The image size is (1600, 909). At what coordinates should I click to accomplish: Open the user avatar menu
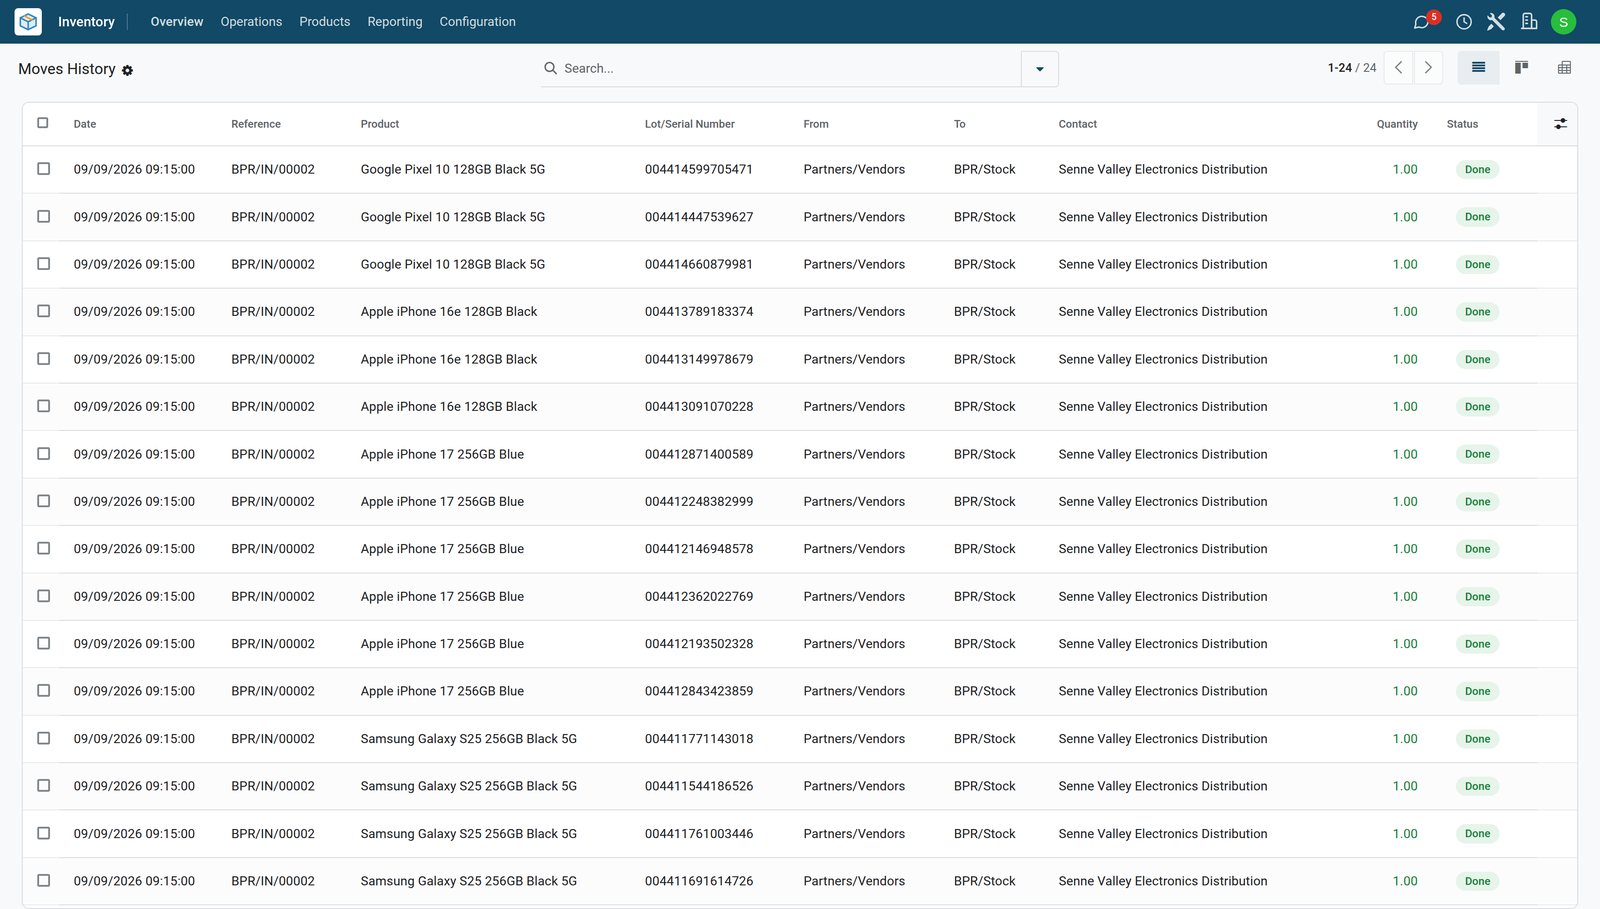click(1563, 22)
